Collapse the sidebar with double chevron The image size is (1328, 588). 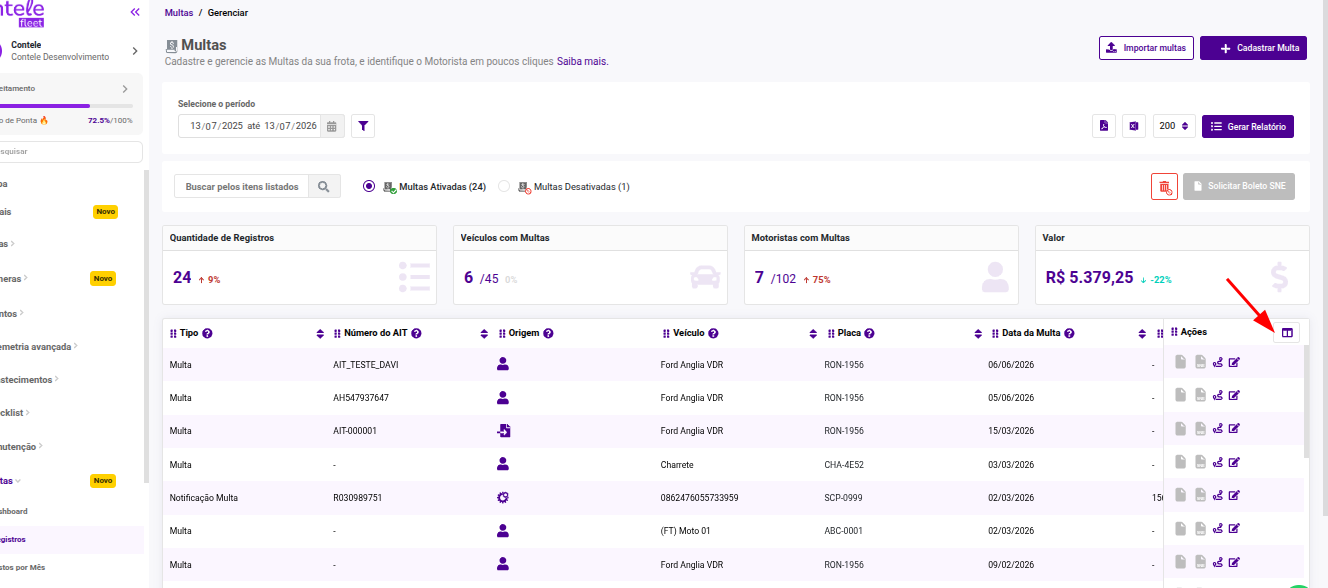point(135,12)
